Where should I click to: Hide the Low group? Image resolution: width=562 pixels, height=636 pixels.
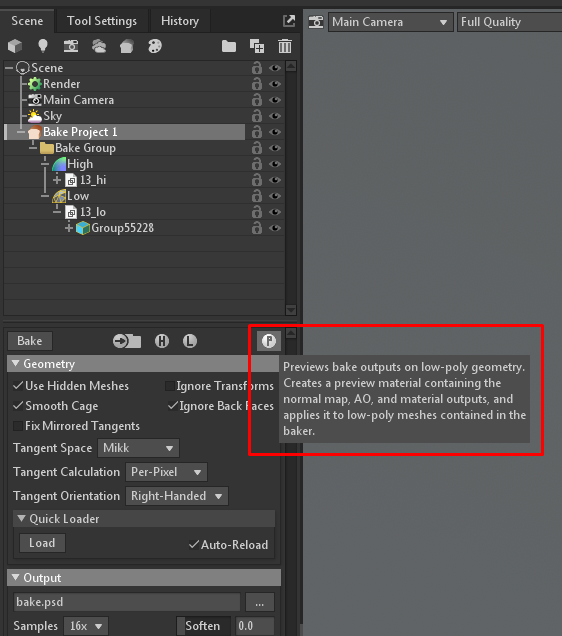coord(275,196)
